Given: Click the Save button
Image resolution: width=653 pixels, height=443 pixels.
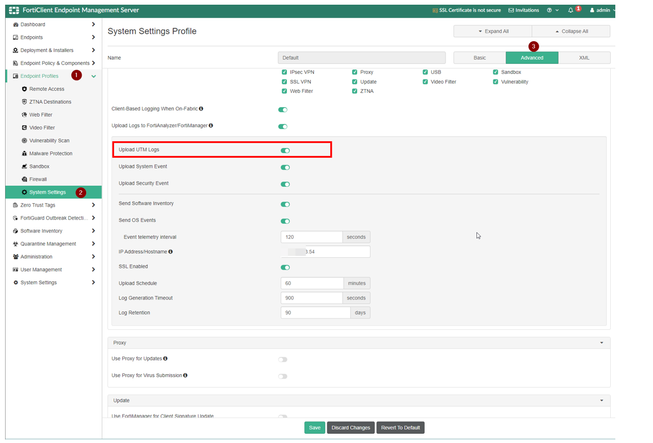Looking at the screenshot, I should point(314,428).
